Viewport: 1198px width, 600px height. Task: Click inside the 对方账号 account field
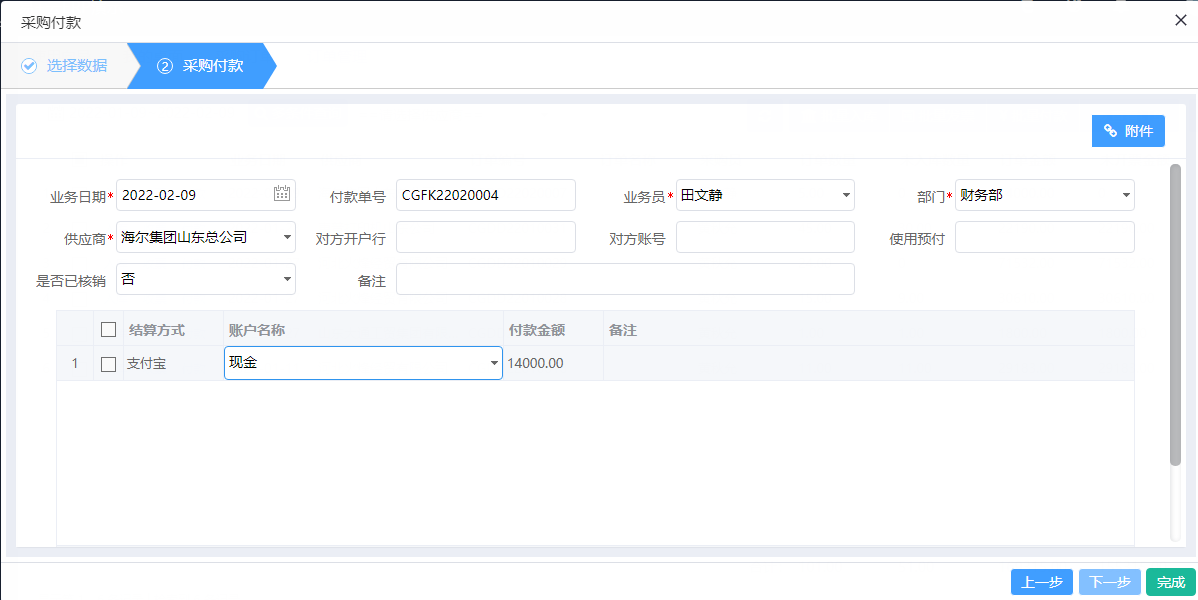(x=764, y=237)
